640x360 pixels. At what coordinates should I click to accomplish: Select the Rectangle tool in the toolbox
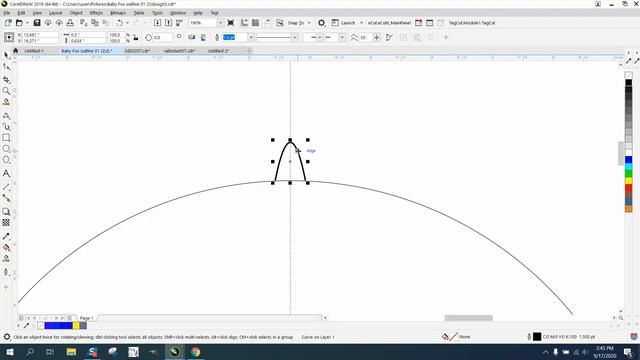click(x=6, y=138)
